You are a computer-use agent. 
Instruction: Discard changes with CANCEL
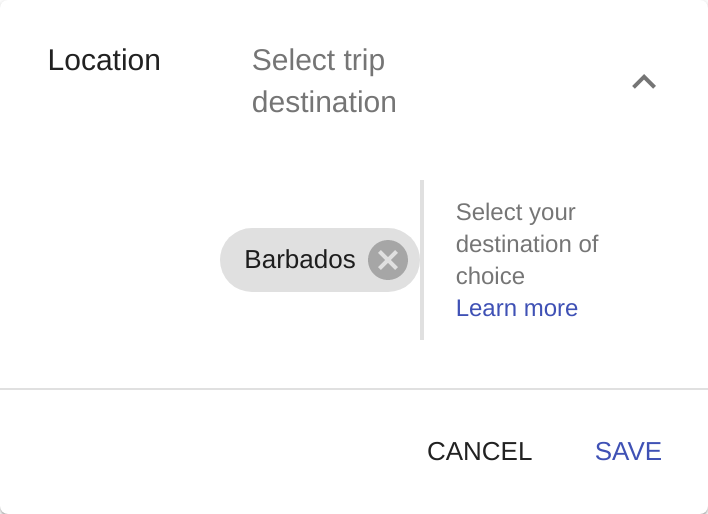click(x=479, y=451)
